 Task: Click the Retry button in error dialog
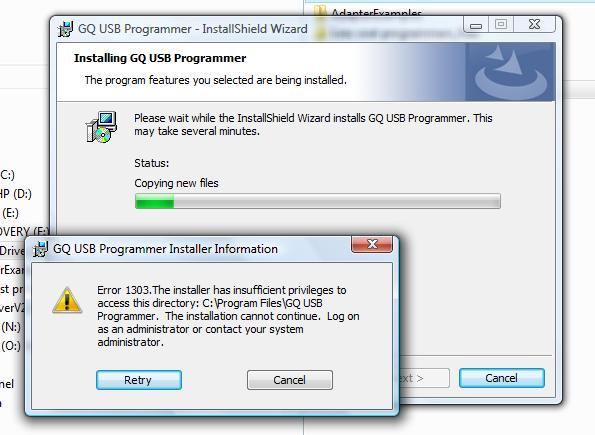(139, 380)
